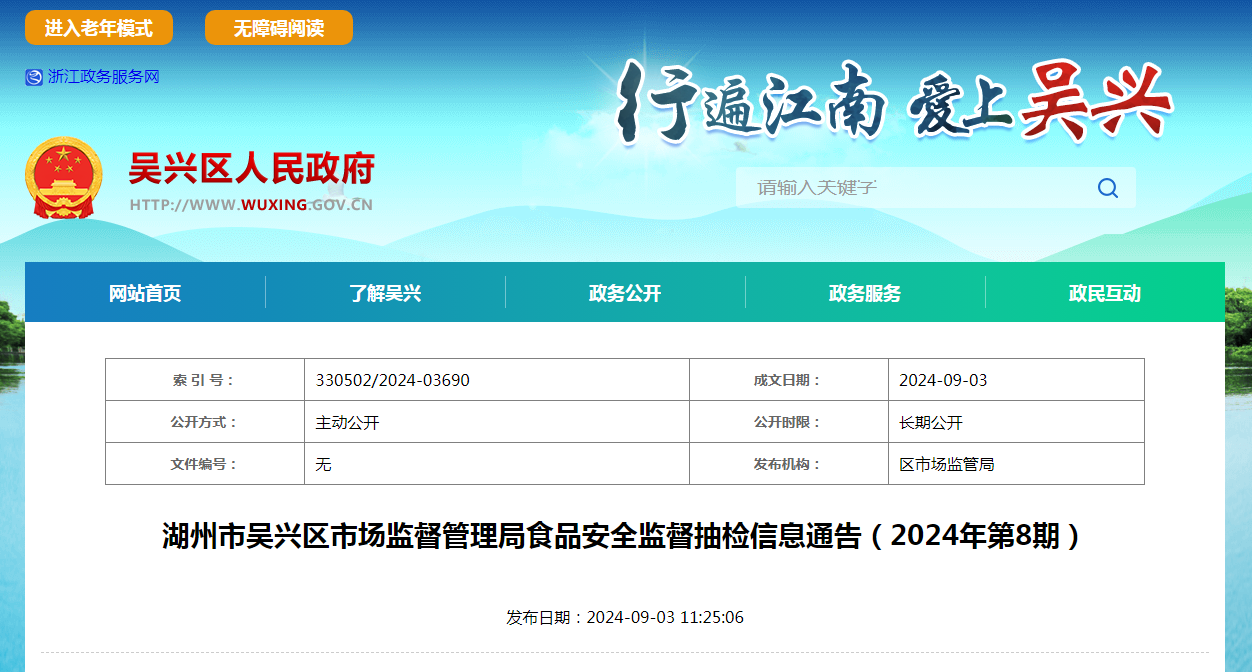Click the magnifier search icon
This screenshot has height=672, width=1252.
click(x=1107, y=188)
